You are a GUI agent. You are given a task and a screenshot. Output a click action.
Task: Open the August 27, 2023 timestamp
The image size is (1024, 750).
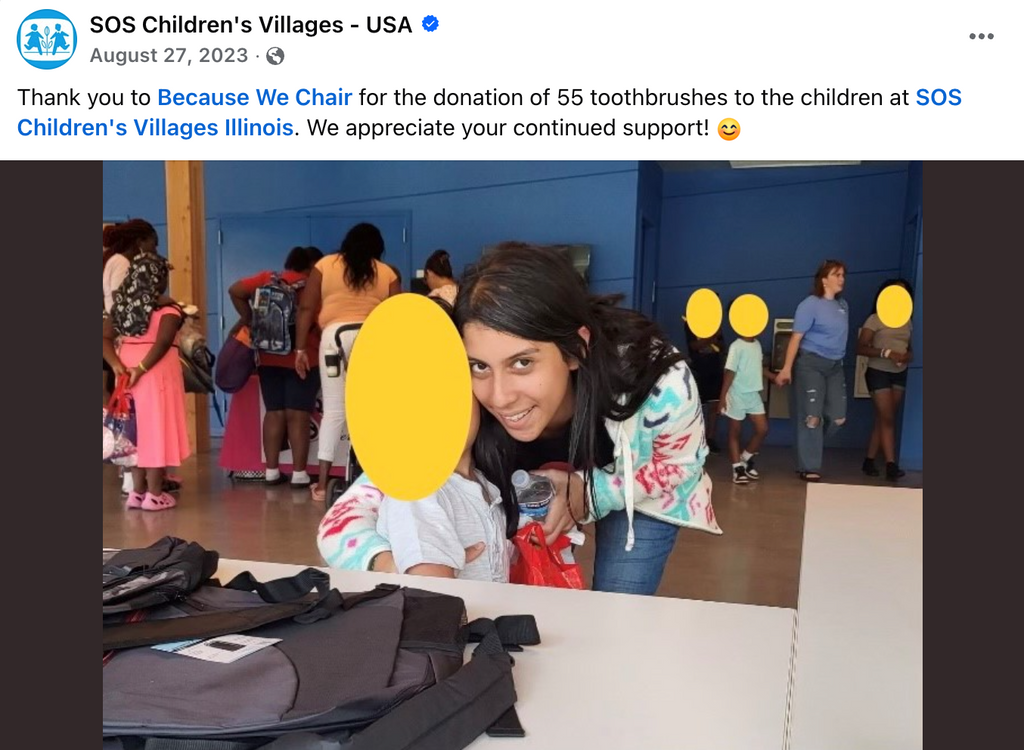pos(168,56)
